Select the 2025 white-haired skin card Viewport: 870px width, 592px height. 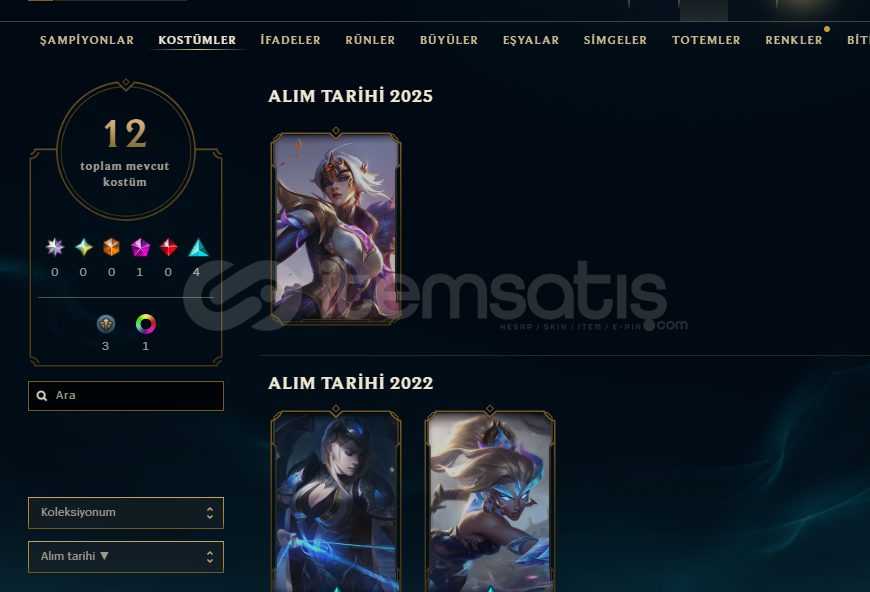[336, 228]
